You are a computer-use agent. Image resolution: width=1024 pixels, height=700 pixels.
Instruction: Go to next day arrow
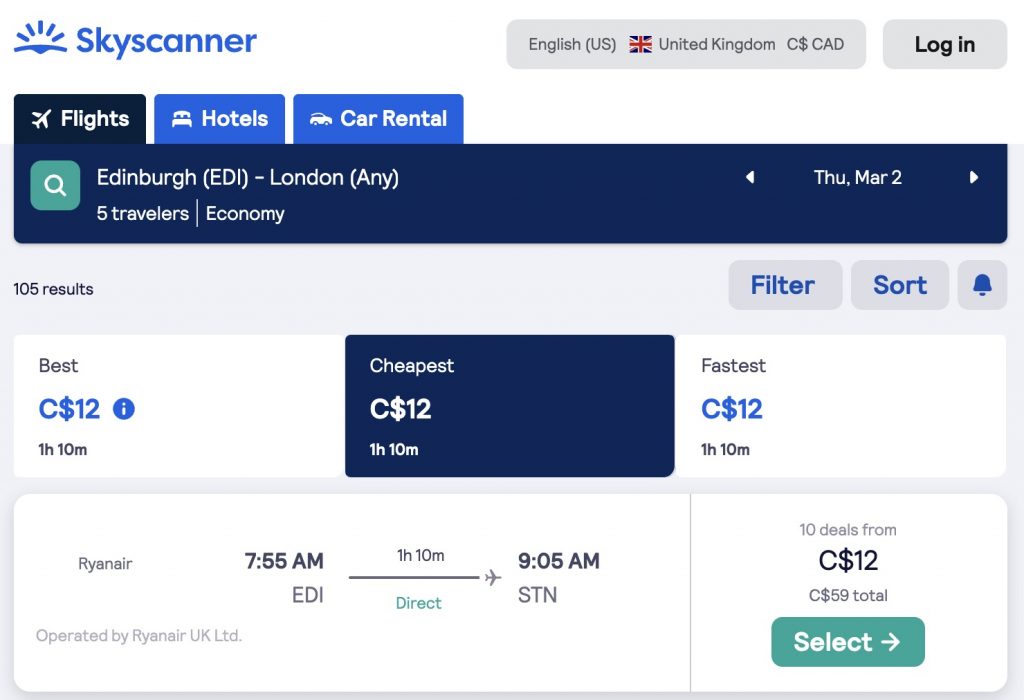974,177
